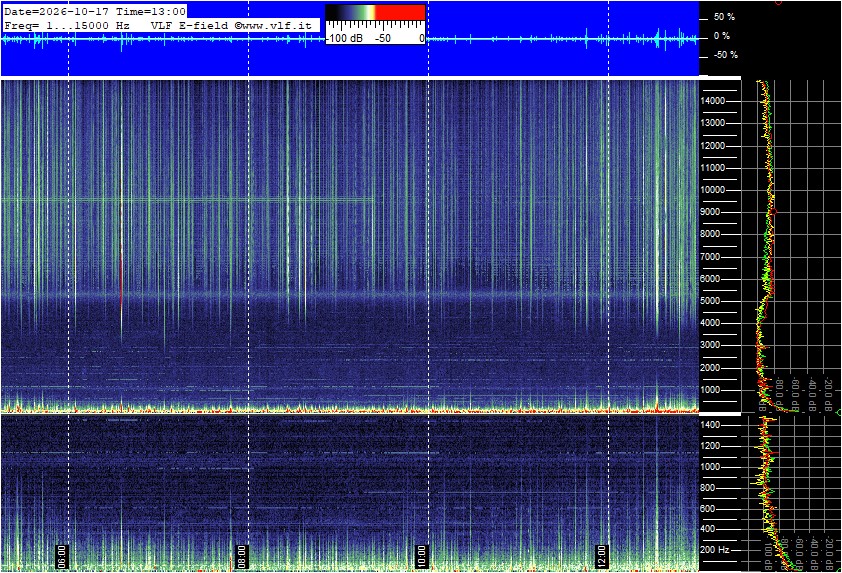The width and height of the screenshot is (842, 573).
Task: Click the 'Freq= 1...15000 Hz' label
Action: [67, 25]
